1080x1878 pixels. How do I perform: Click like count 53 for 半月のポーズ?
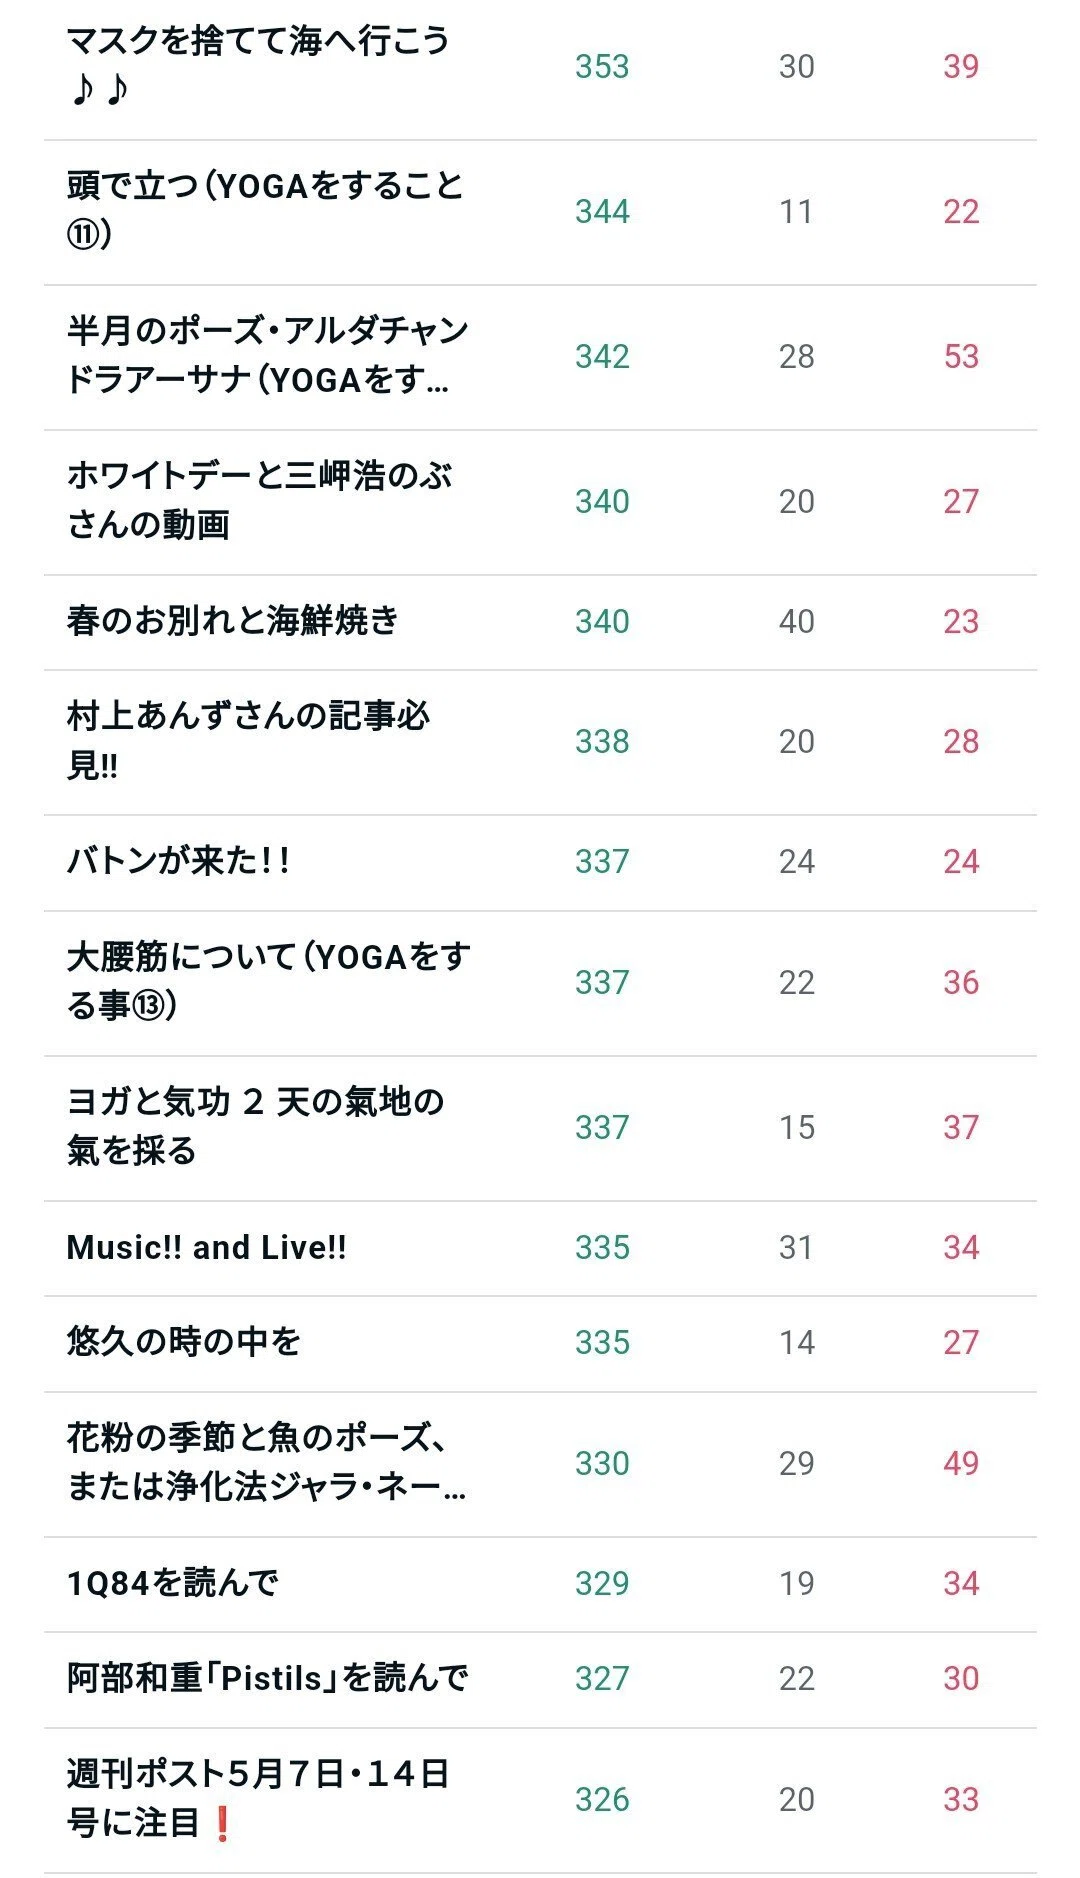tap(961, 356)
